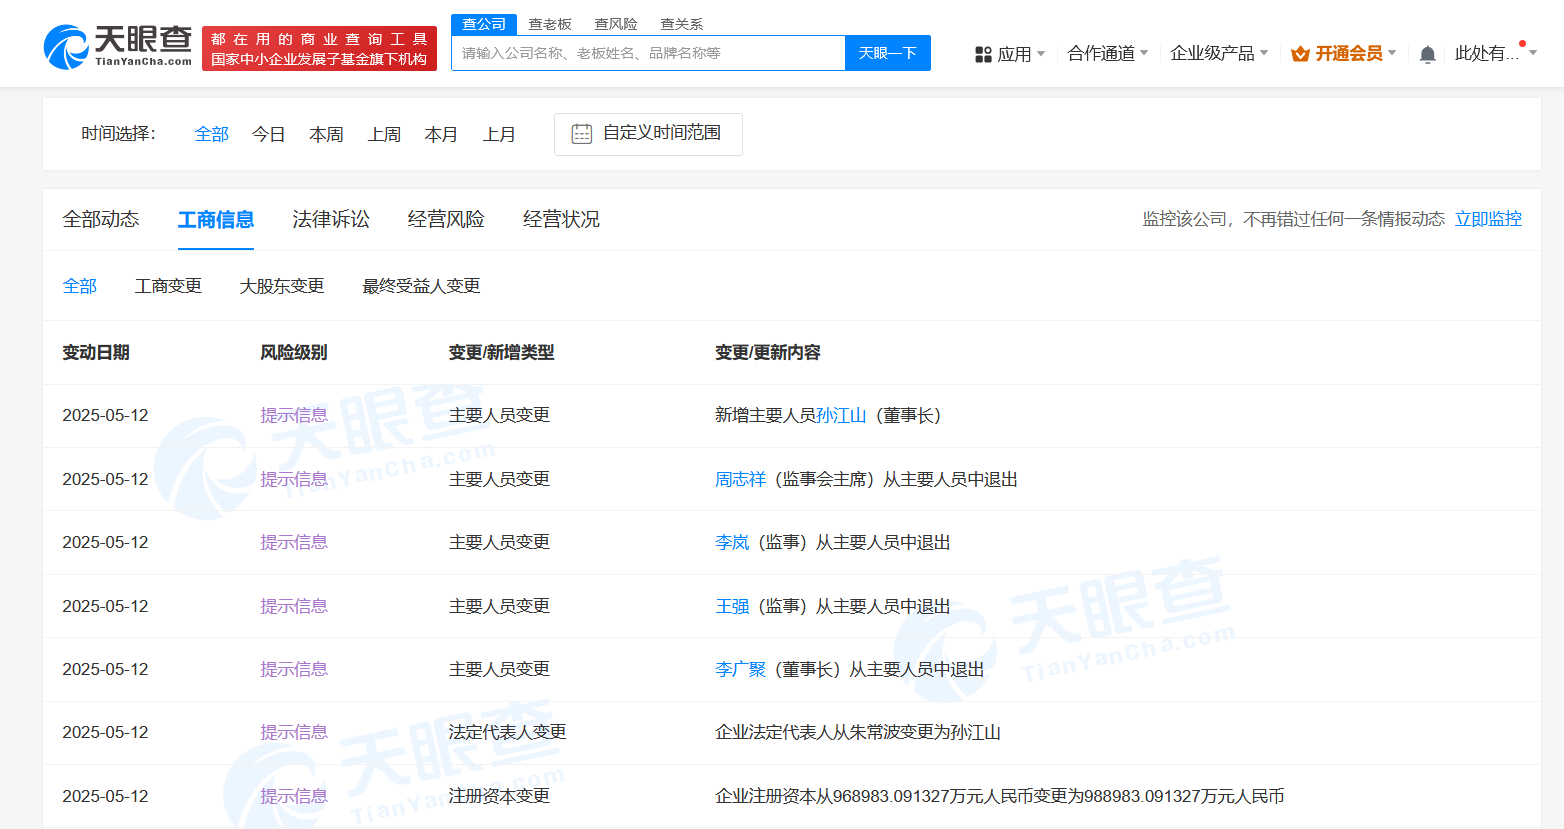Switch to the 工商信息 tab
This screenshot has width=1564, height=829.
pyautogui.click(x=216, y=219)
